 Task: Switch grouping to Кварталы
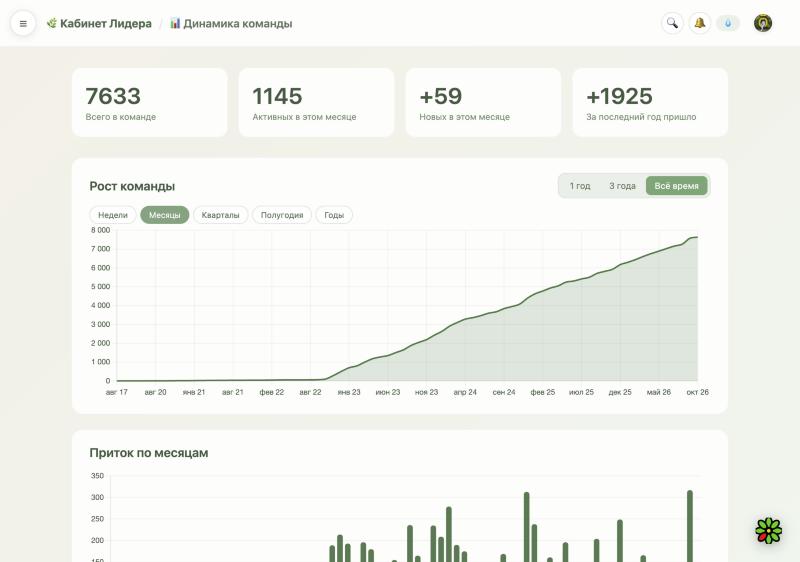[x=220, y=215]
